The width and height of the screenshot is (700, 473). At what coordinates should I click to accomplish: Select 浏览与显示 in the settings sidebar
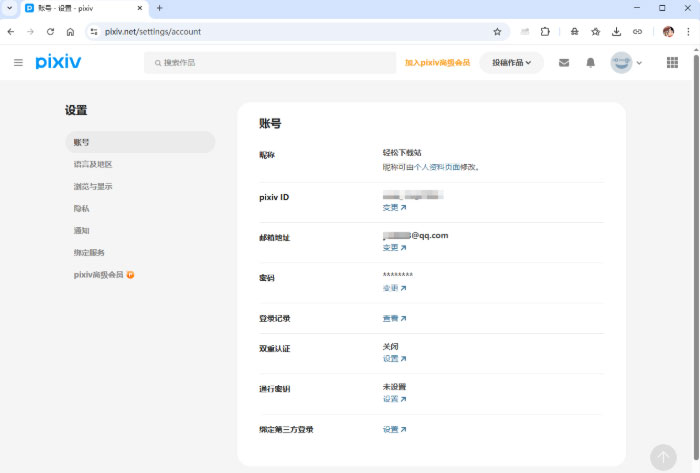(93, 186)
